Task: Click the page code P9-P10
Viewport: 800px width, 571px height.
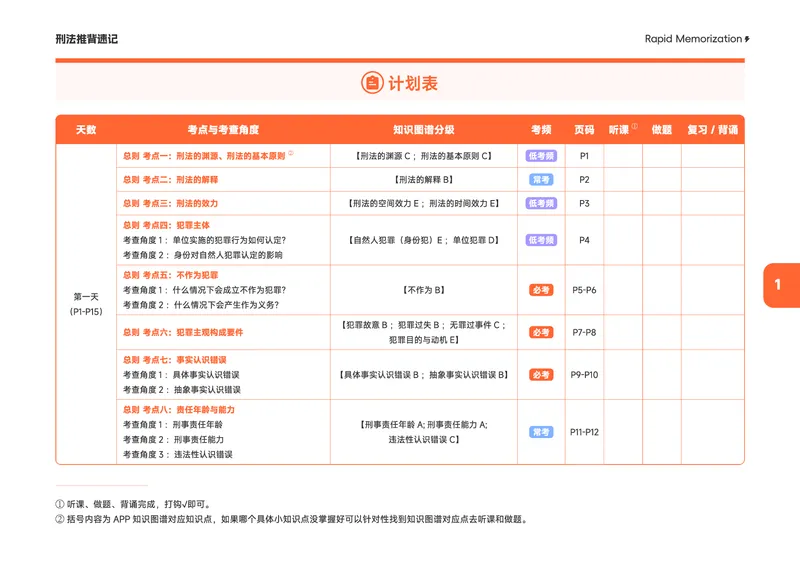Action: click(x=584, y=375)
